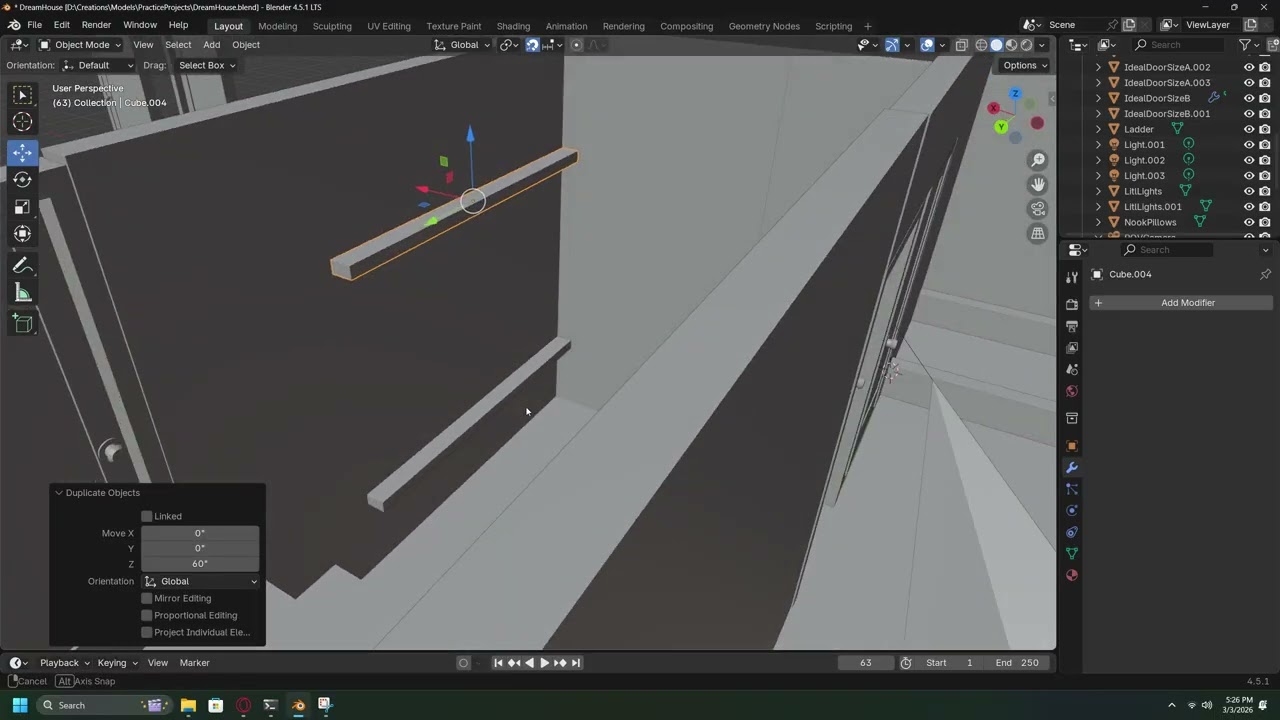The image size is (1280, 720).
Task: Select the Annotate tool
Action: [x=22, y=266]
